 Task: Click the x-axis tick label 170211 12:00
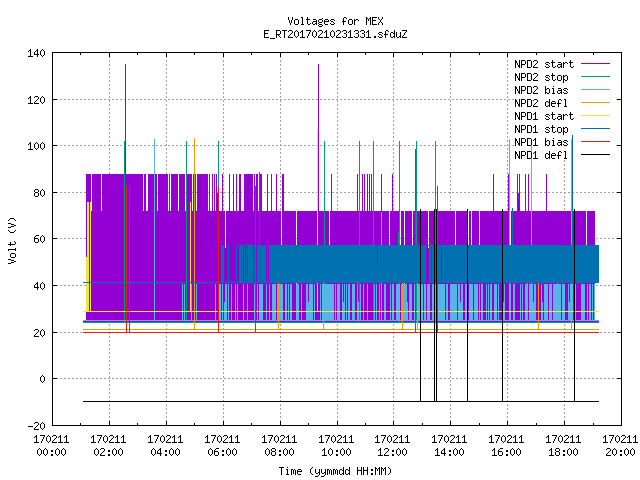point(392,445)
